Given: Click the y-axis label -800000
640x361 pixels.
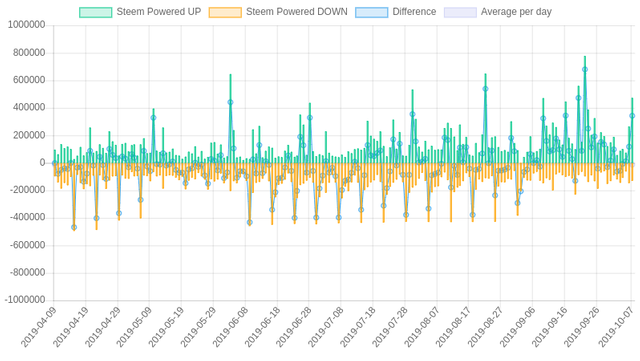Looking at the screenshot, I should pyautogui.click(x=27, y=273).
